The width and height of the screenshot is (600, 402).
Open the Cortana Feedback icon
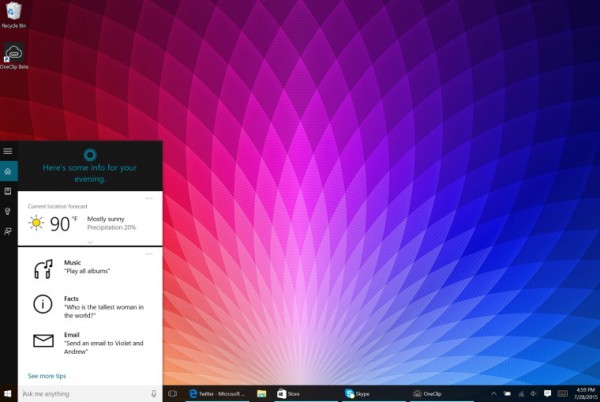(8, 231)
